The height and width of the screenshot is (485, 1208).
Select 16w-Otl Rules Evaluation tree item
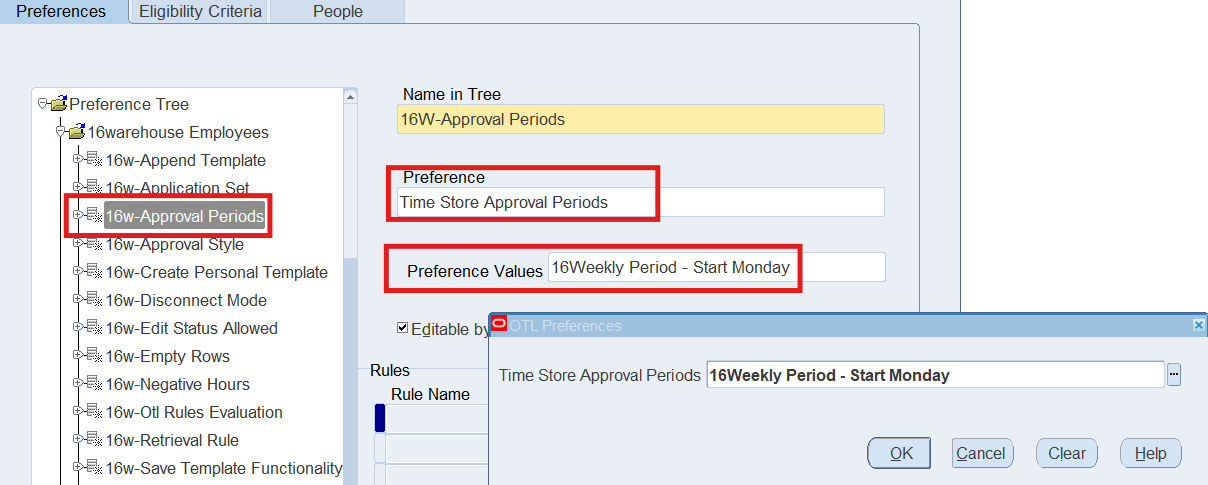(194, 412)
